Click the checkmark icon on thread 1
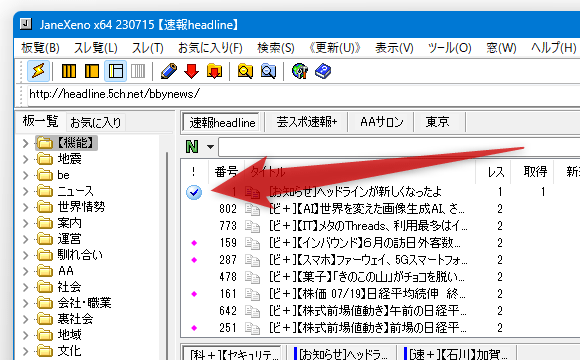Screen dimensions: 580x360 pos(194,192)
